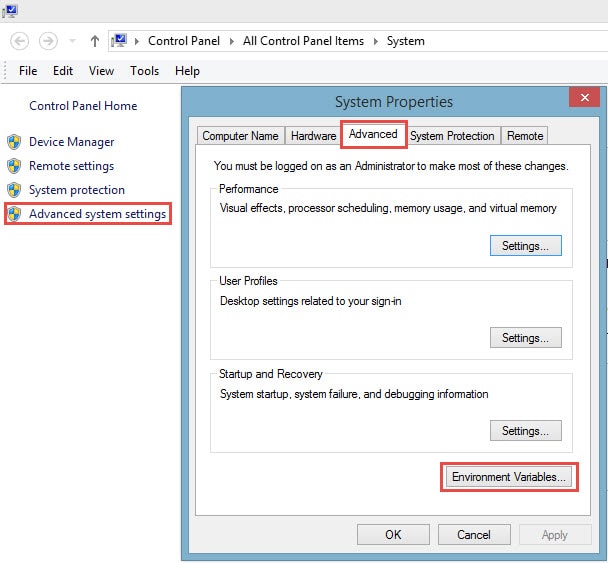The width and height of the screenshot is (608, 563).
Task: Click the Apply button
Action: pos(555,535)
